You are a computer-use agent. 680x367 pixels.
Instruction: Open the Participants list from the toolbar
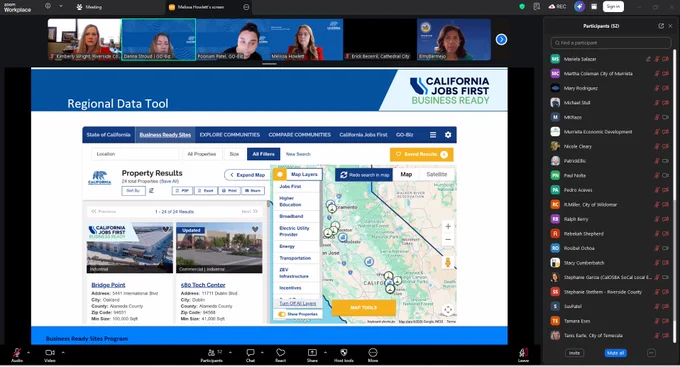(x=212, y=353)
